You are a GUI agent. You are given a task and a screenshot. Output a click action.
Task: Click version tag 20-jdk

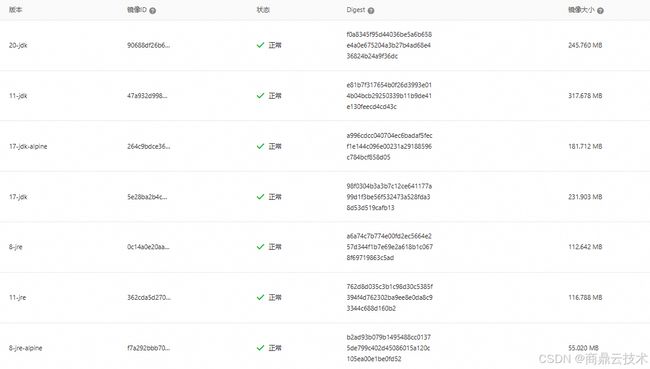[x=18, y=45]
